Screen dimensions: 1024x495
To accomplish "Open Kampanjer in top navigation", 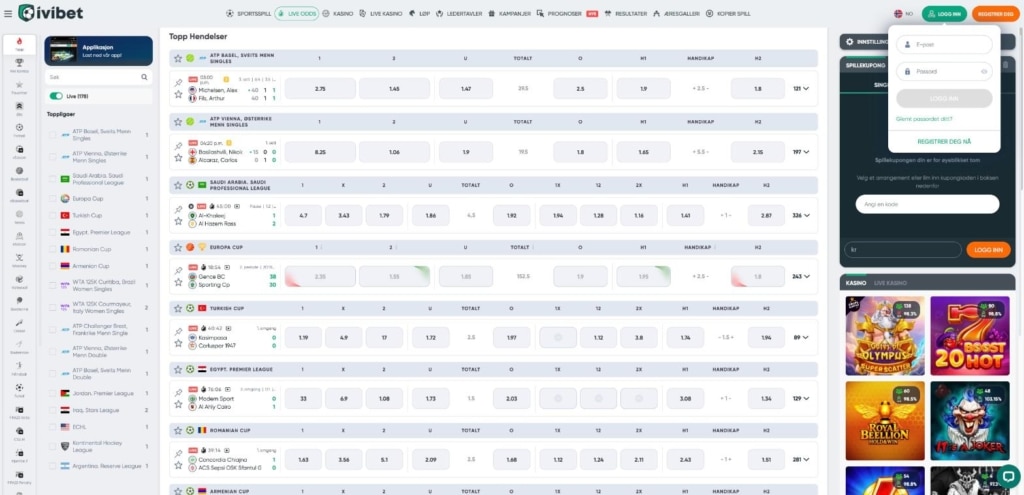I will click(509, 13).
